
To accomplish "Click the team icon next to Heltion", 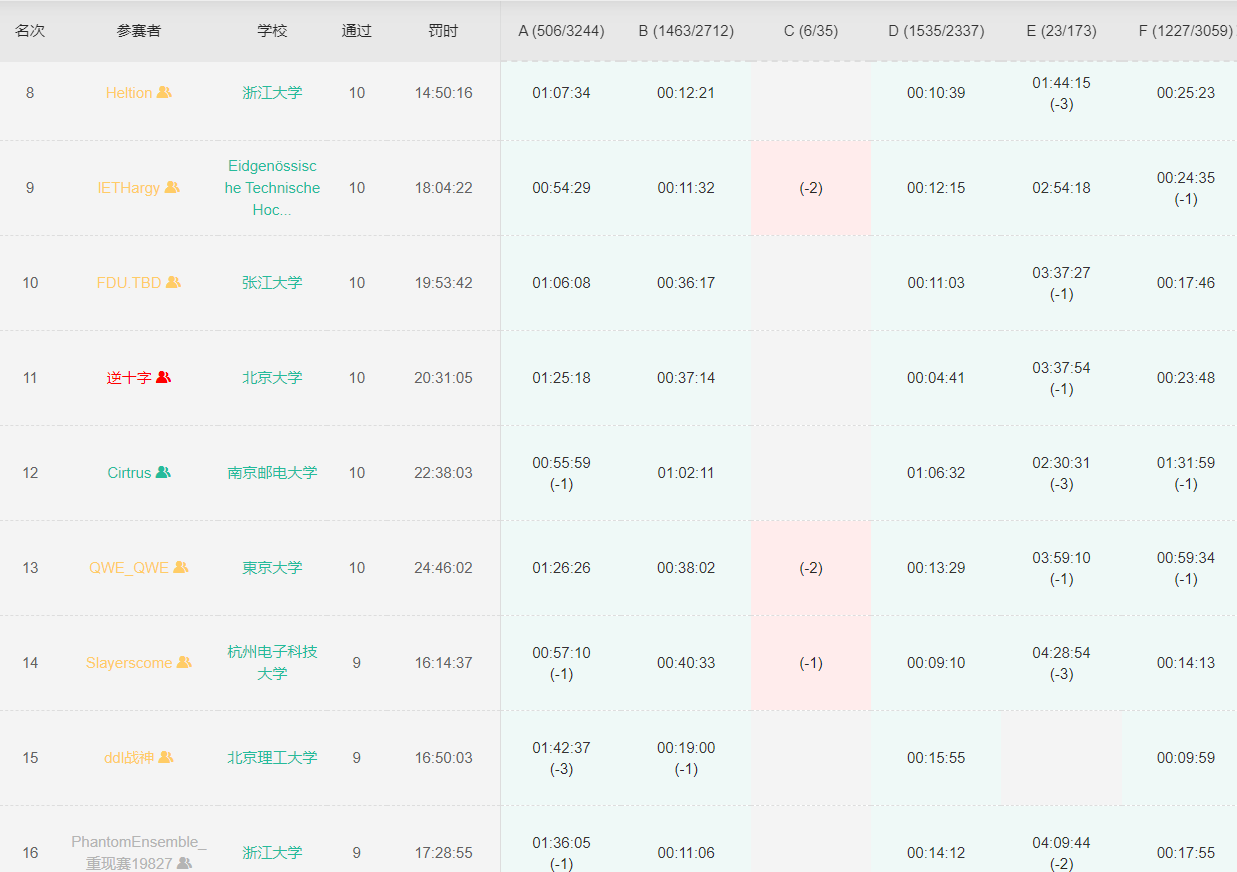I will pos(164,92).
